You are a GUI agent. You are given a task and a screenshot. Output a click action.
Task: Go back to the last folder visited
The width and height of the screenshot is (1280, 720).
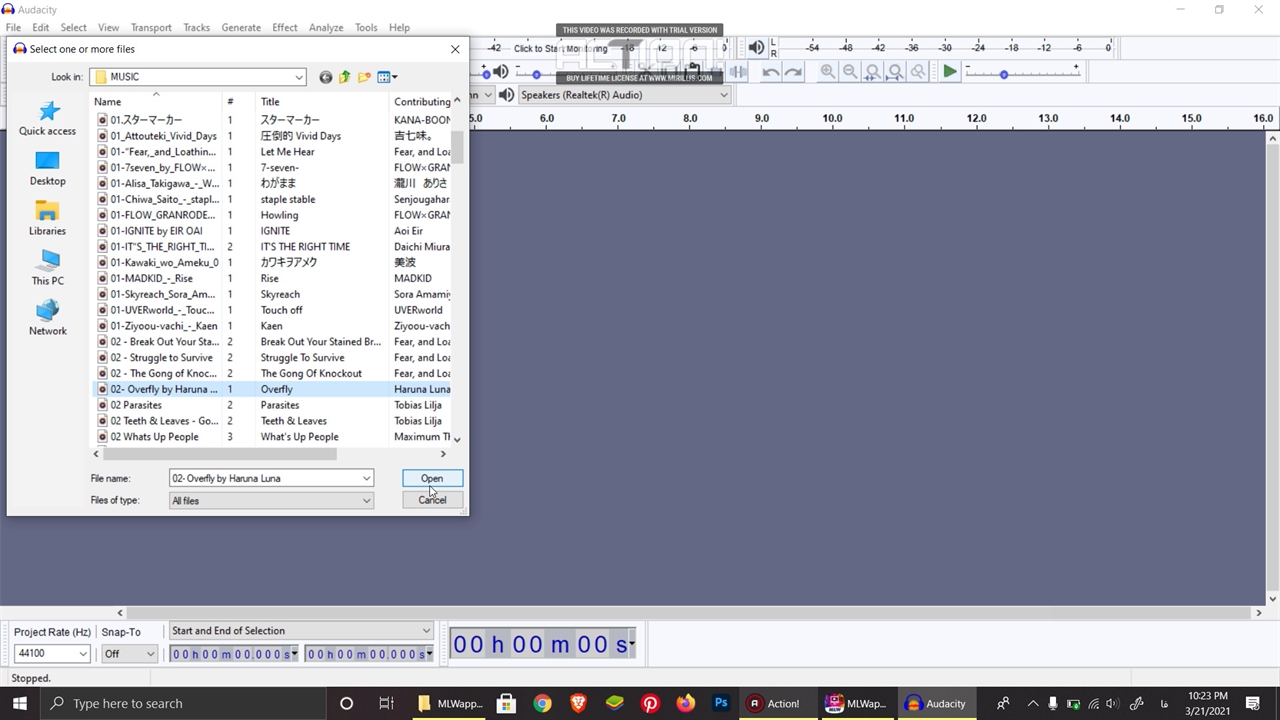click(x=325, y=77)
